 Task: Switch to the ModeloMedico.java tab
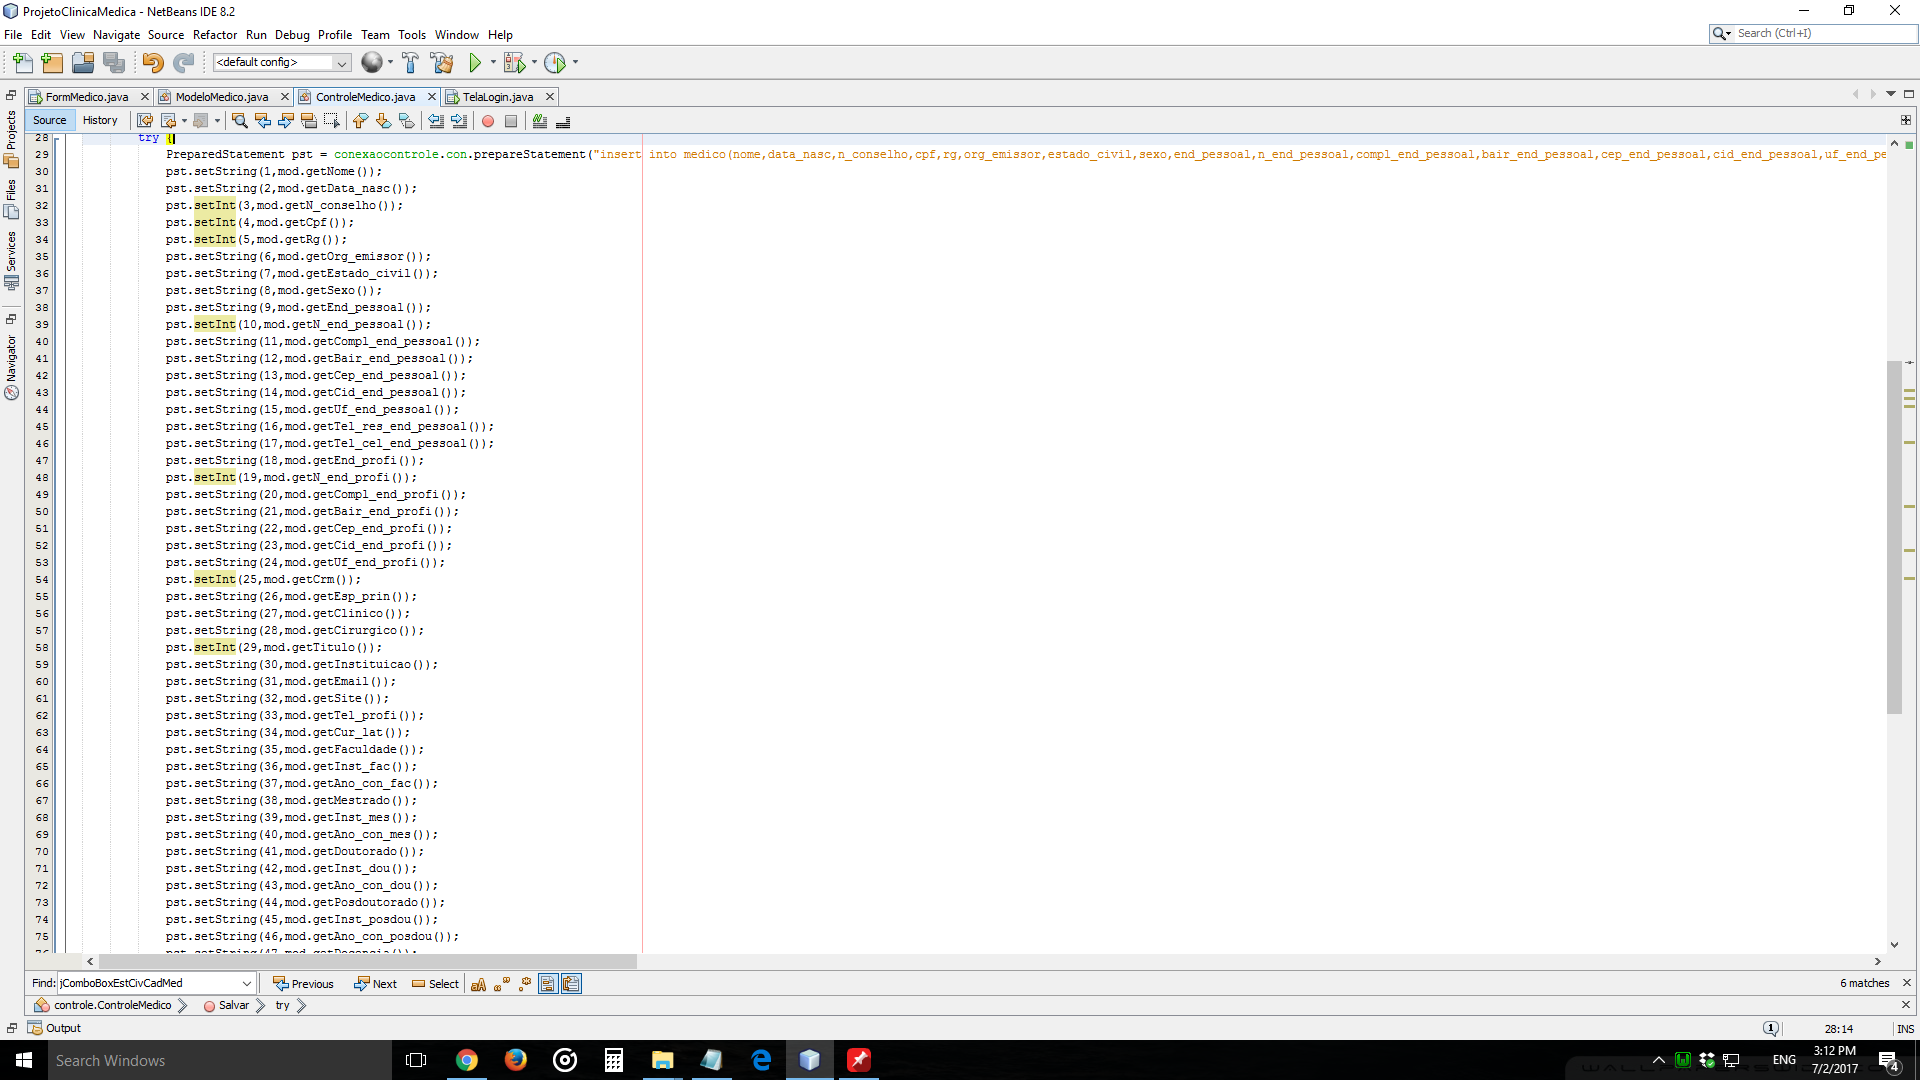(221, 97)
